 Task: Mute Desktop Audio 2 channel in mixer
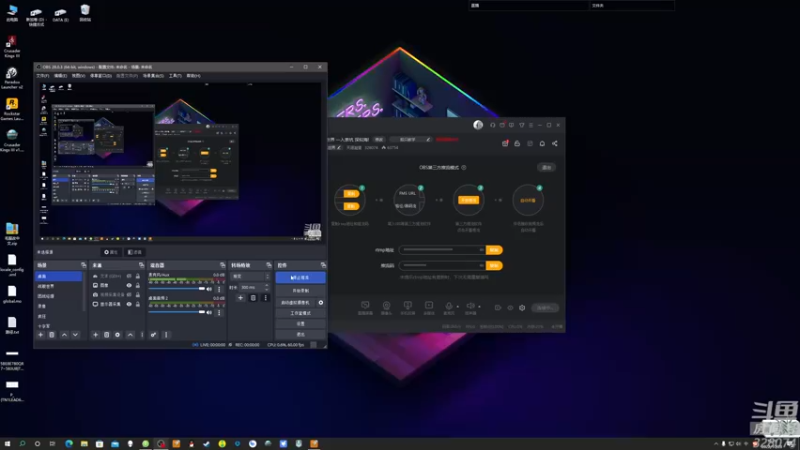coord(209,312)
